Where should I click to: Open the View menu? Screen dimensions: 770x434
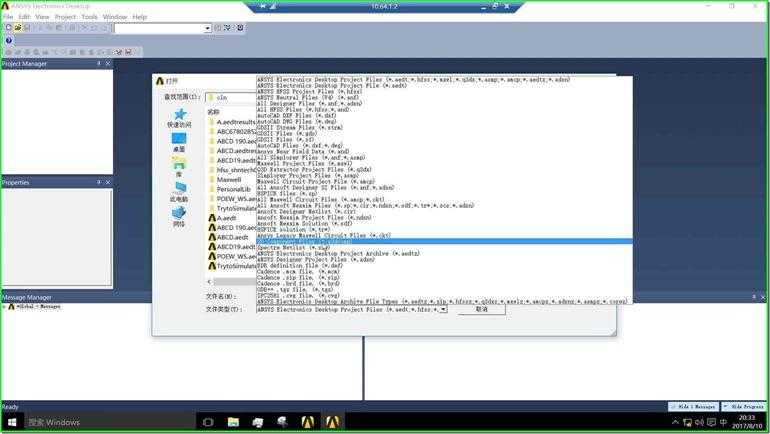click(42, 17)
